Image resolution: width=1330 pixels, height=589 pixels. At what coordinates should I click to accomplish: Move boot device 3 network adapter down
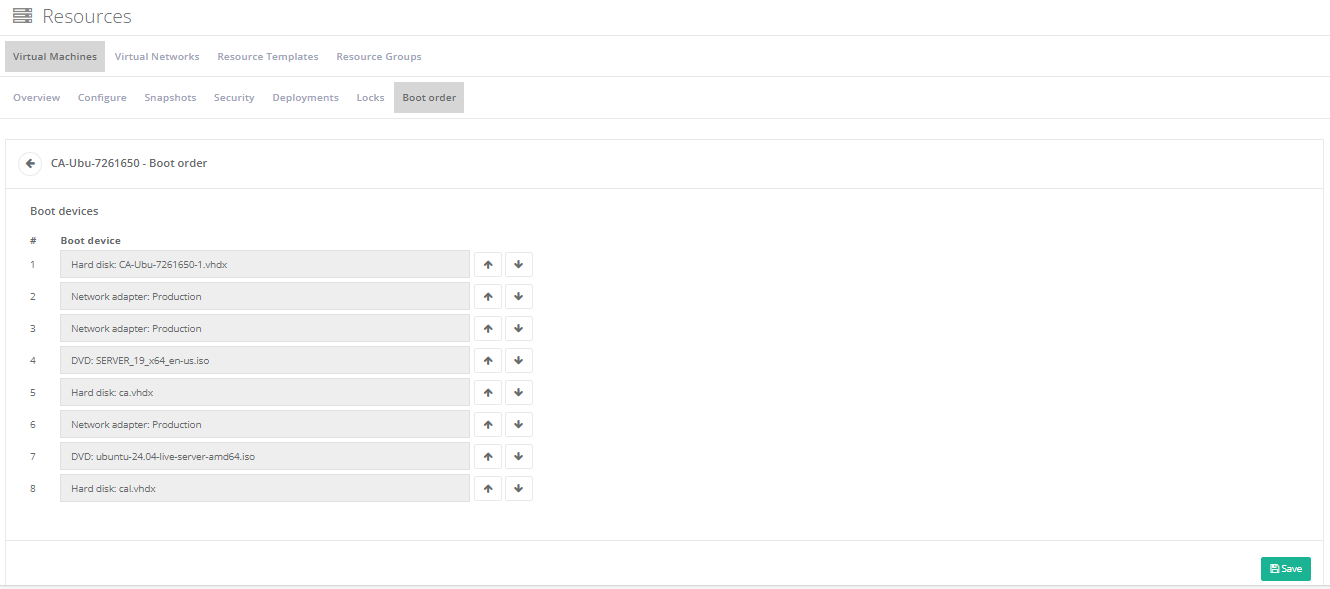point(519,329)
